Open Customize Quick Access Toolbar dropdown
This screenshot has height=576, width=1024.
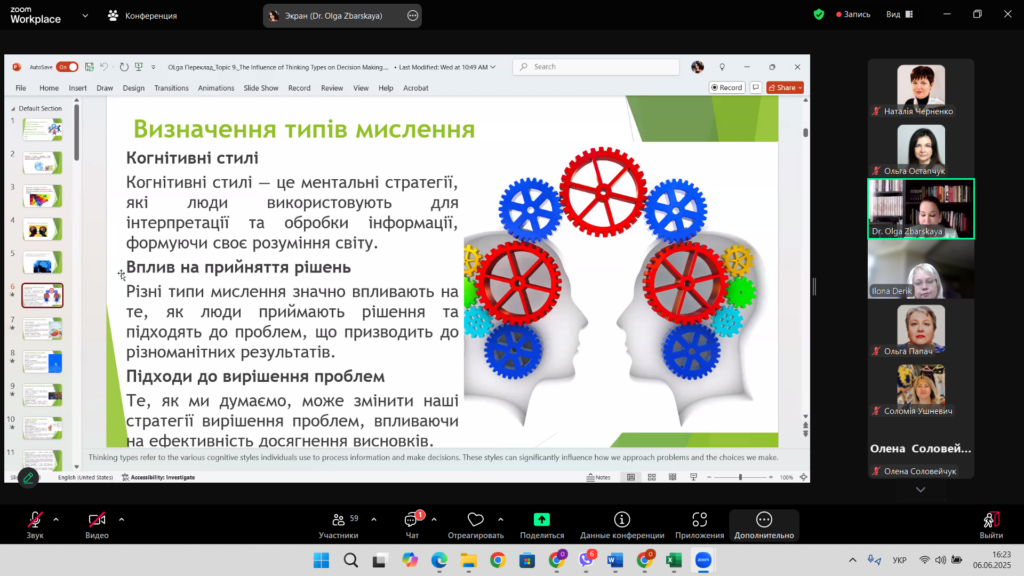tap(153, 67)
